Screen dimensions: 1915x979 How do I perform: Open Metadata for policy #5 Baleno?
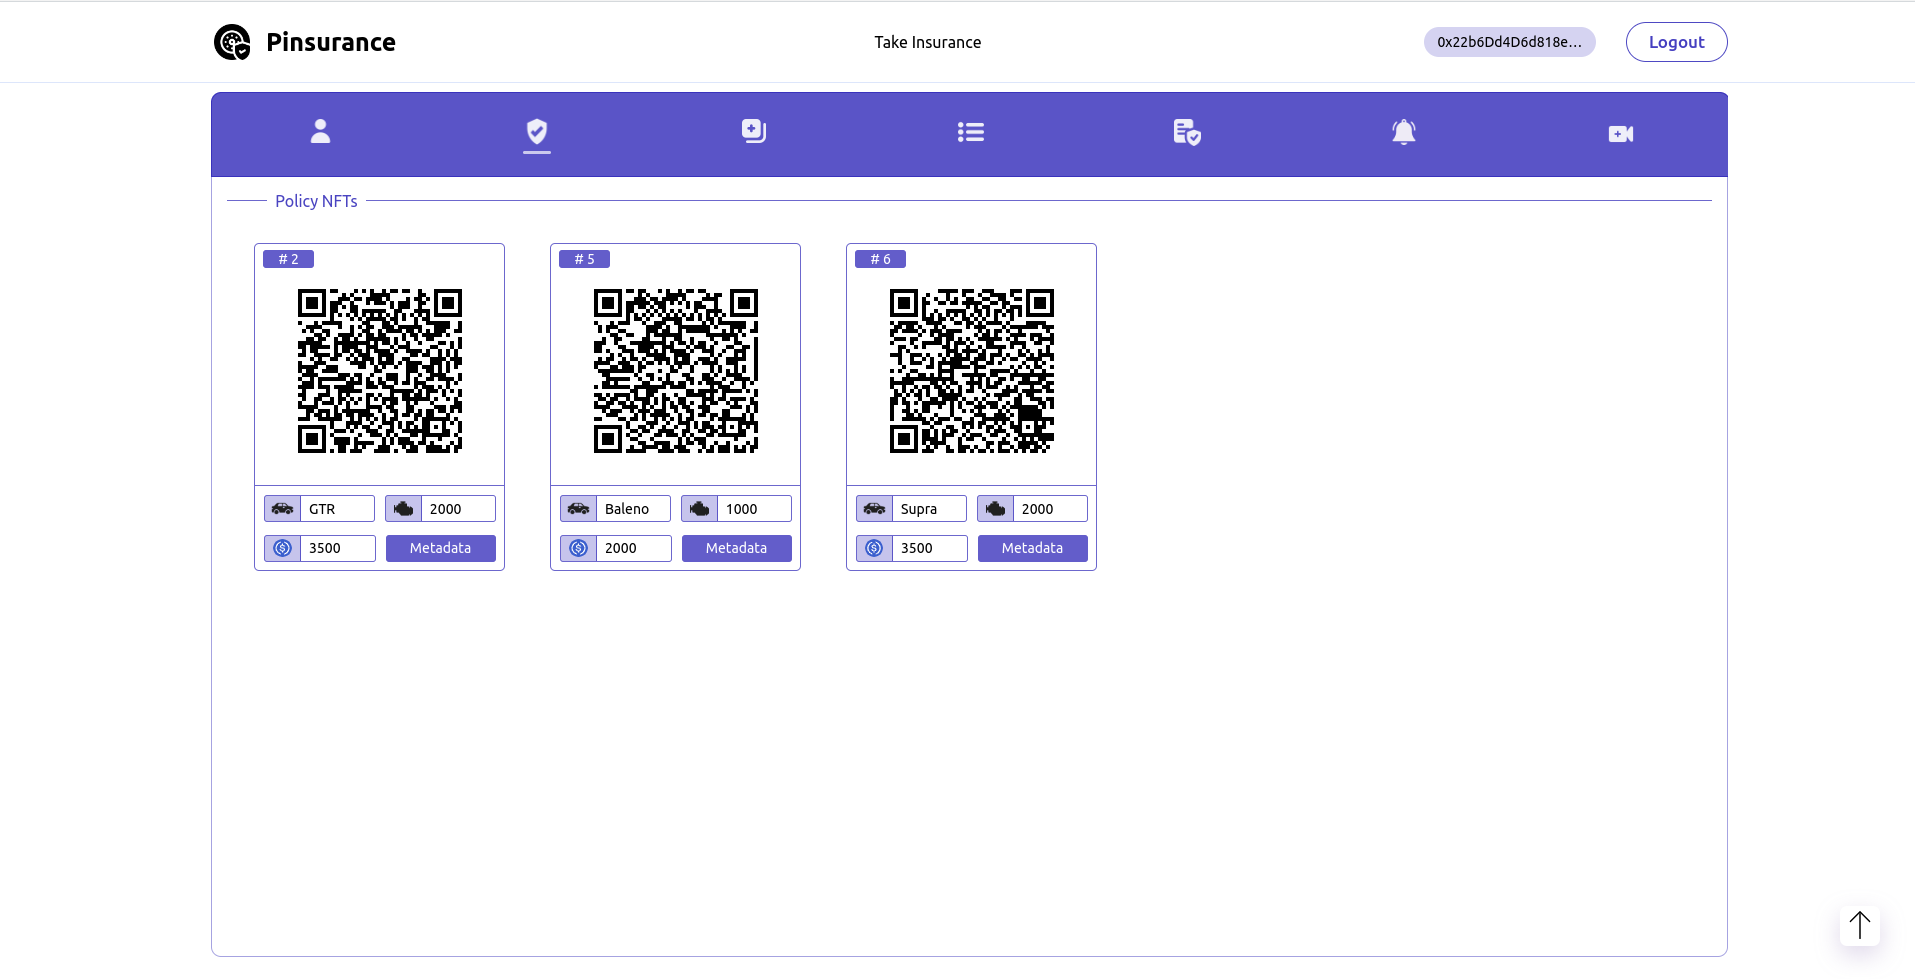tap(737, 548)
